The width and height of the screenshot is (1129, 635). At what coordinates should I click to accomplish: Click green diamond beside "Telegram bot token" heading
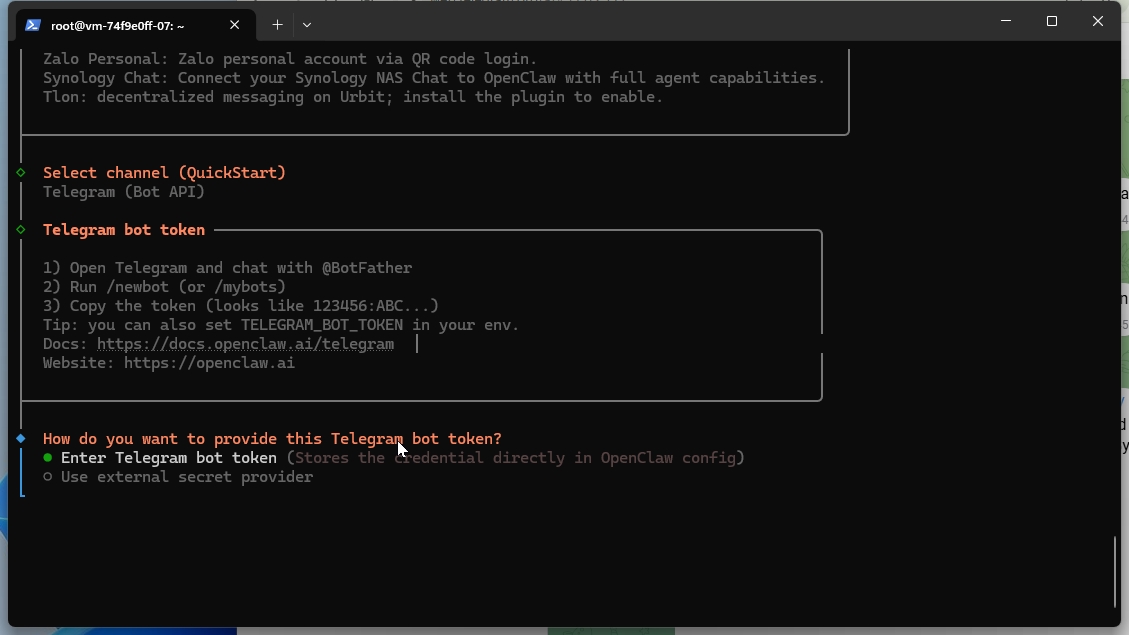(x=21, y=230)
